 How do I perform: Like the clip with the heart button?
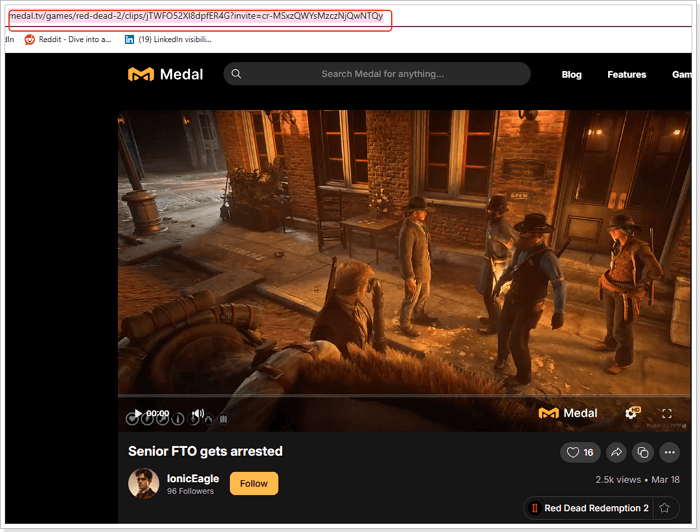[580, 452]
